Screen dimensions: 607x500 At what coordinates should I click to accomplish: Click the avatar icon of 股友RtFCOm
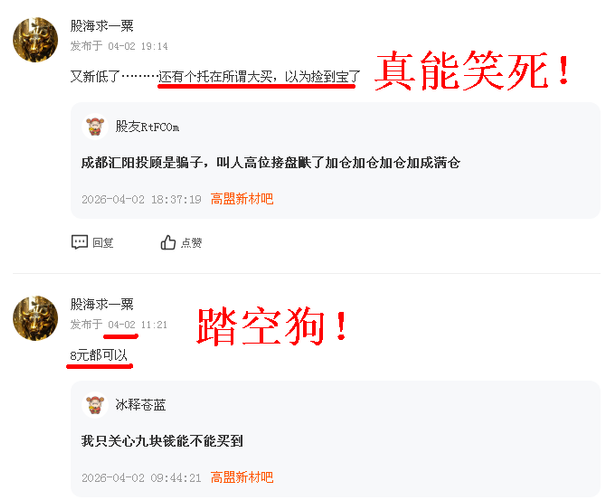(x=95, y=127)
